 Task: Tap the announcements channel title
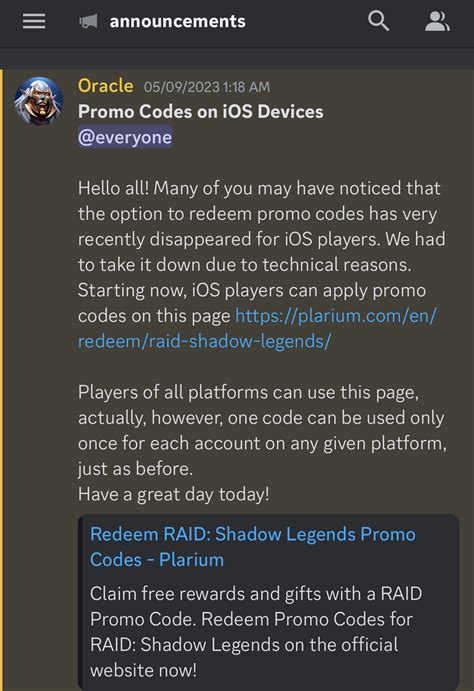tap(178, 21)
